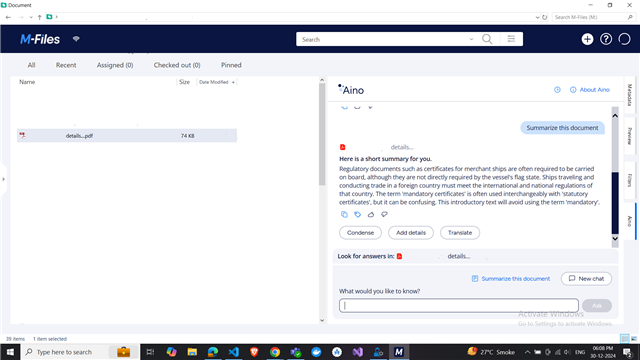The width and height of the screenshot is (640, 360).
Task: Open the Windows Start menu
Action: click(x=10, y=352)
